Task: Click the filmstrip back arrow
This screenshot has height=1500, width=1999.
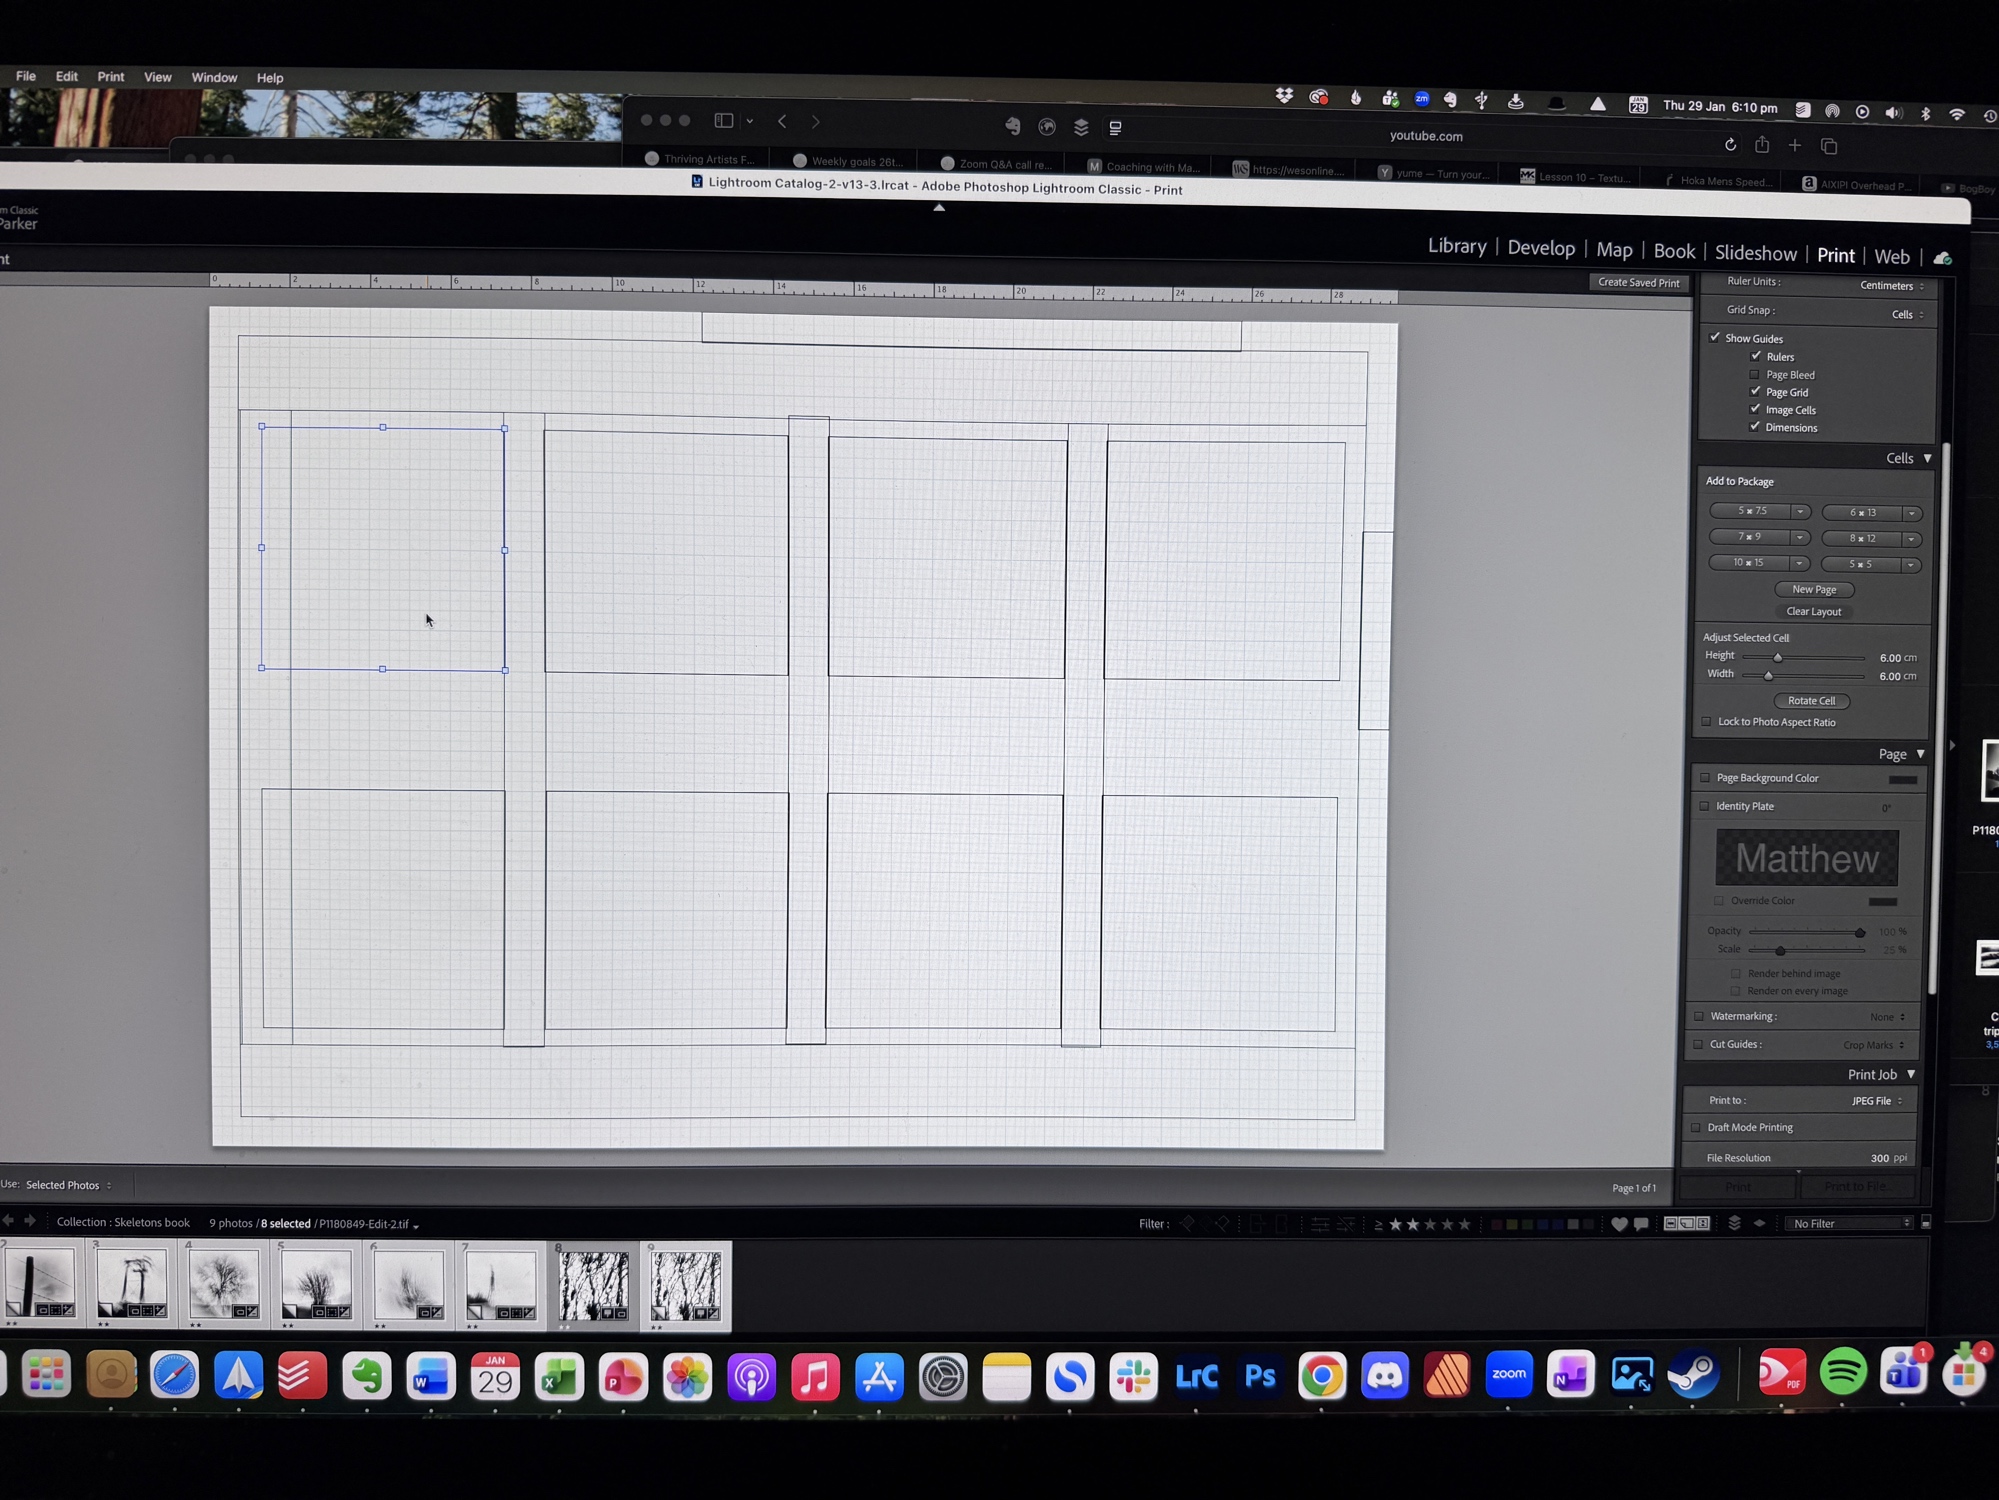Action: coord(8,1221)
